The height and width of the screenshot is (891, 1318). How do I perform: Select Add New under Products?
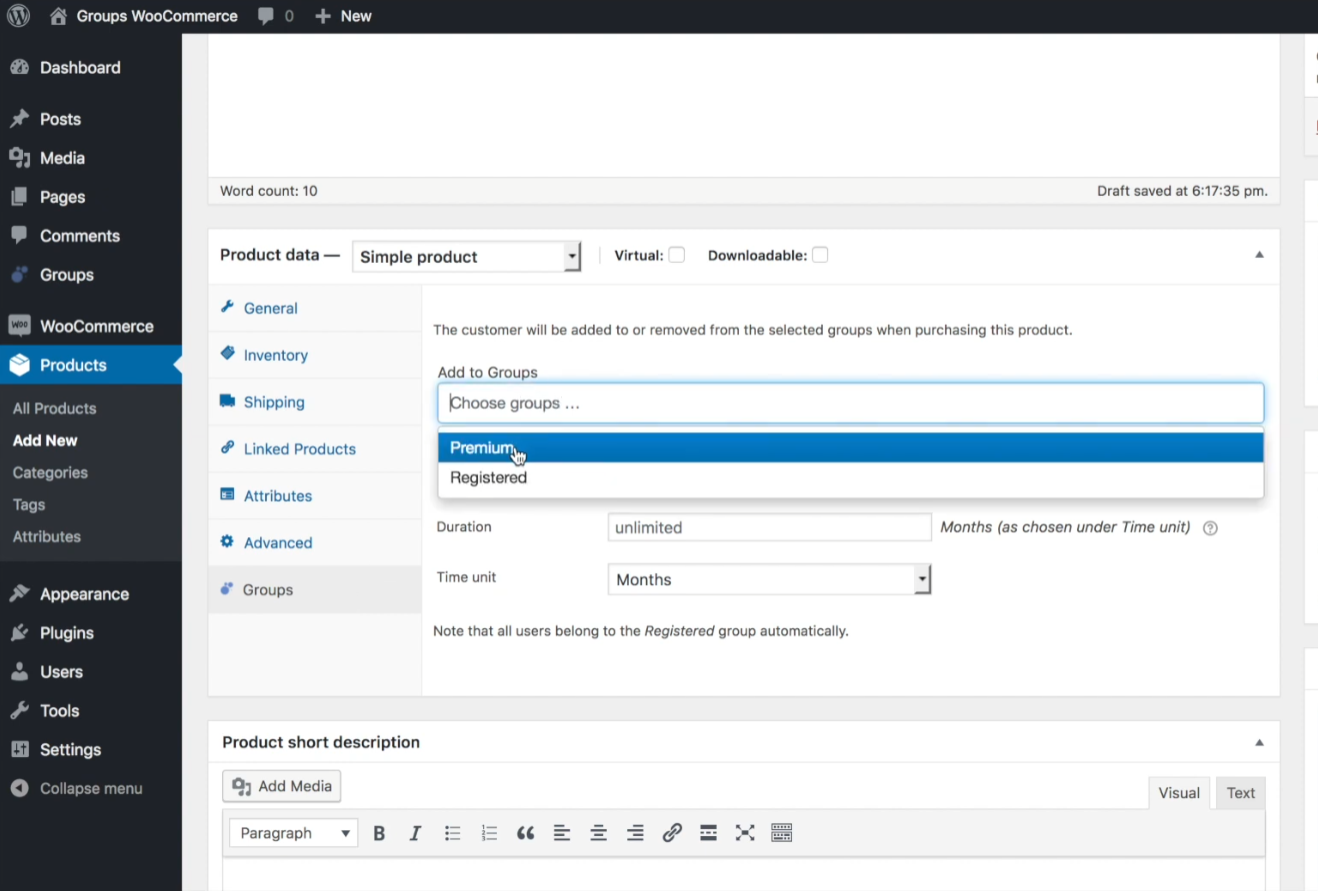45,440
